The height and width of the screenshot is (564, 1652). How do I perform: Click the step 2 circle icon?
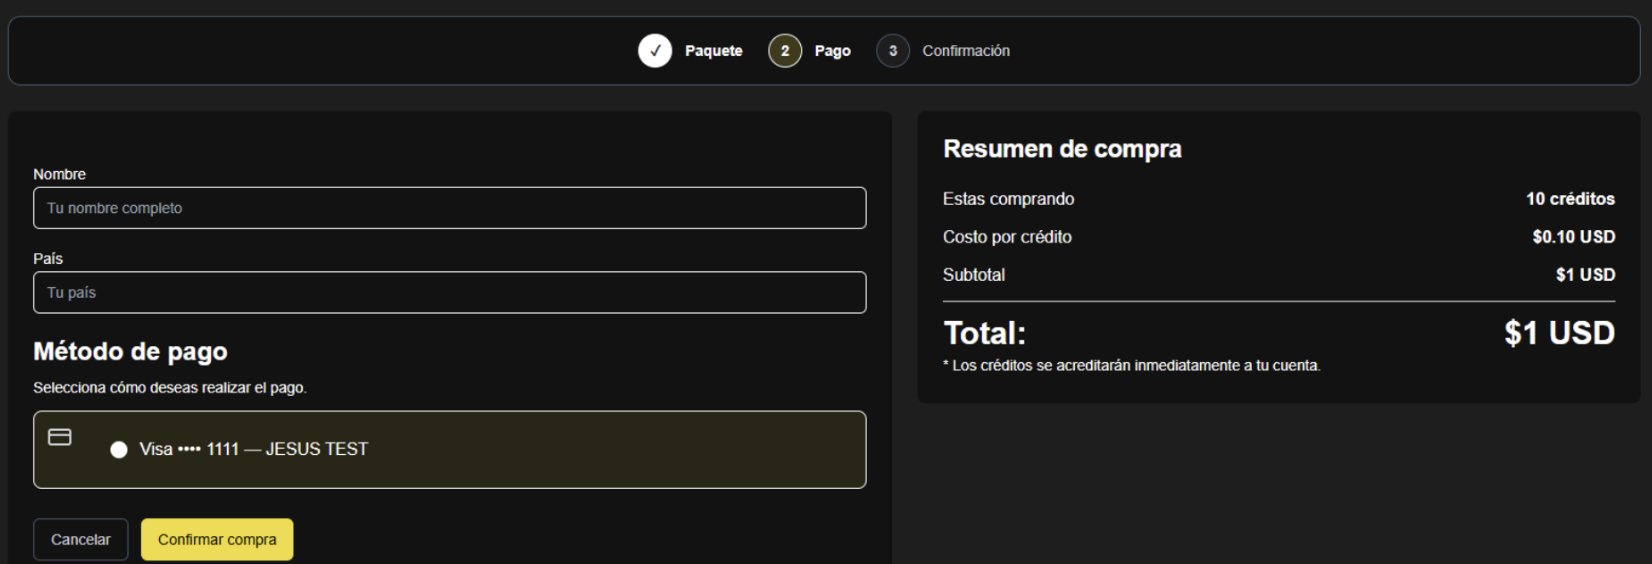click(785, 50)
